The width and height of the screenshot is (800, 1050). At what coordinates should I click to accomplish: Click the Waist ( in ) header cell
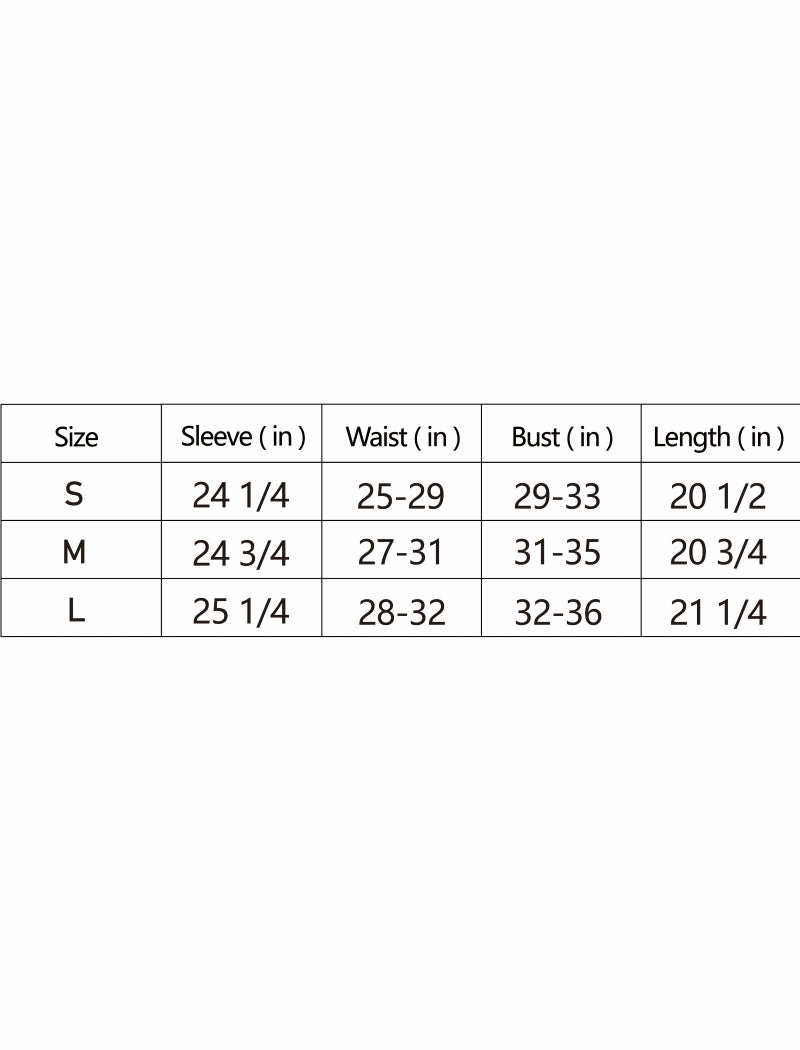pos(403,437)
